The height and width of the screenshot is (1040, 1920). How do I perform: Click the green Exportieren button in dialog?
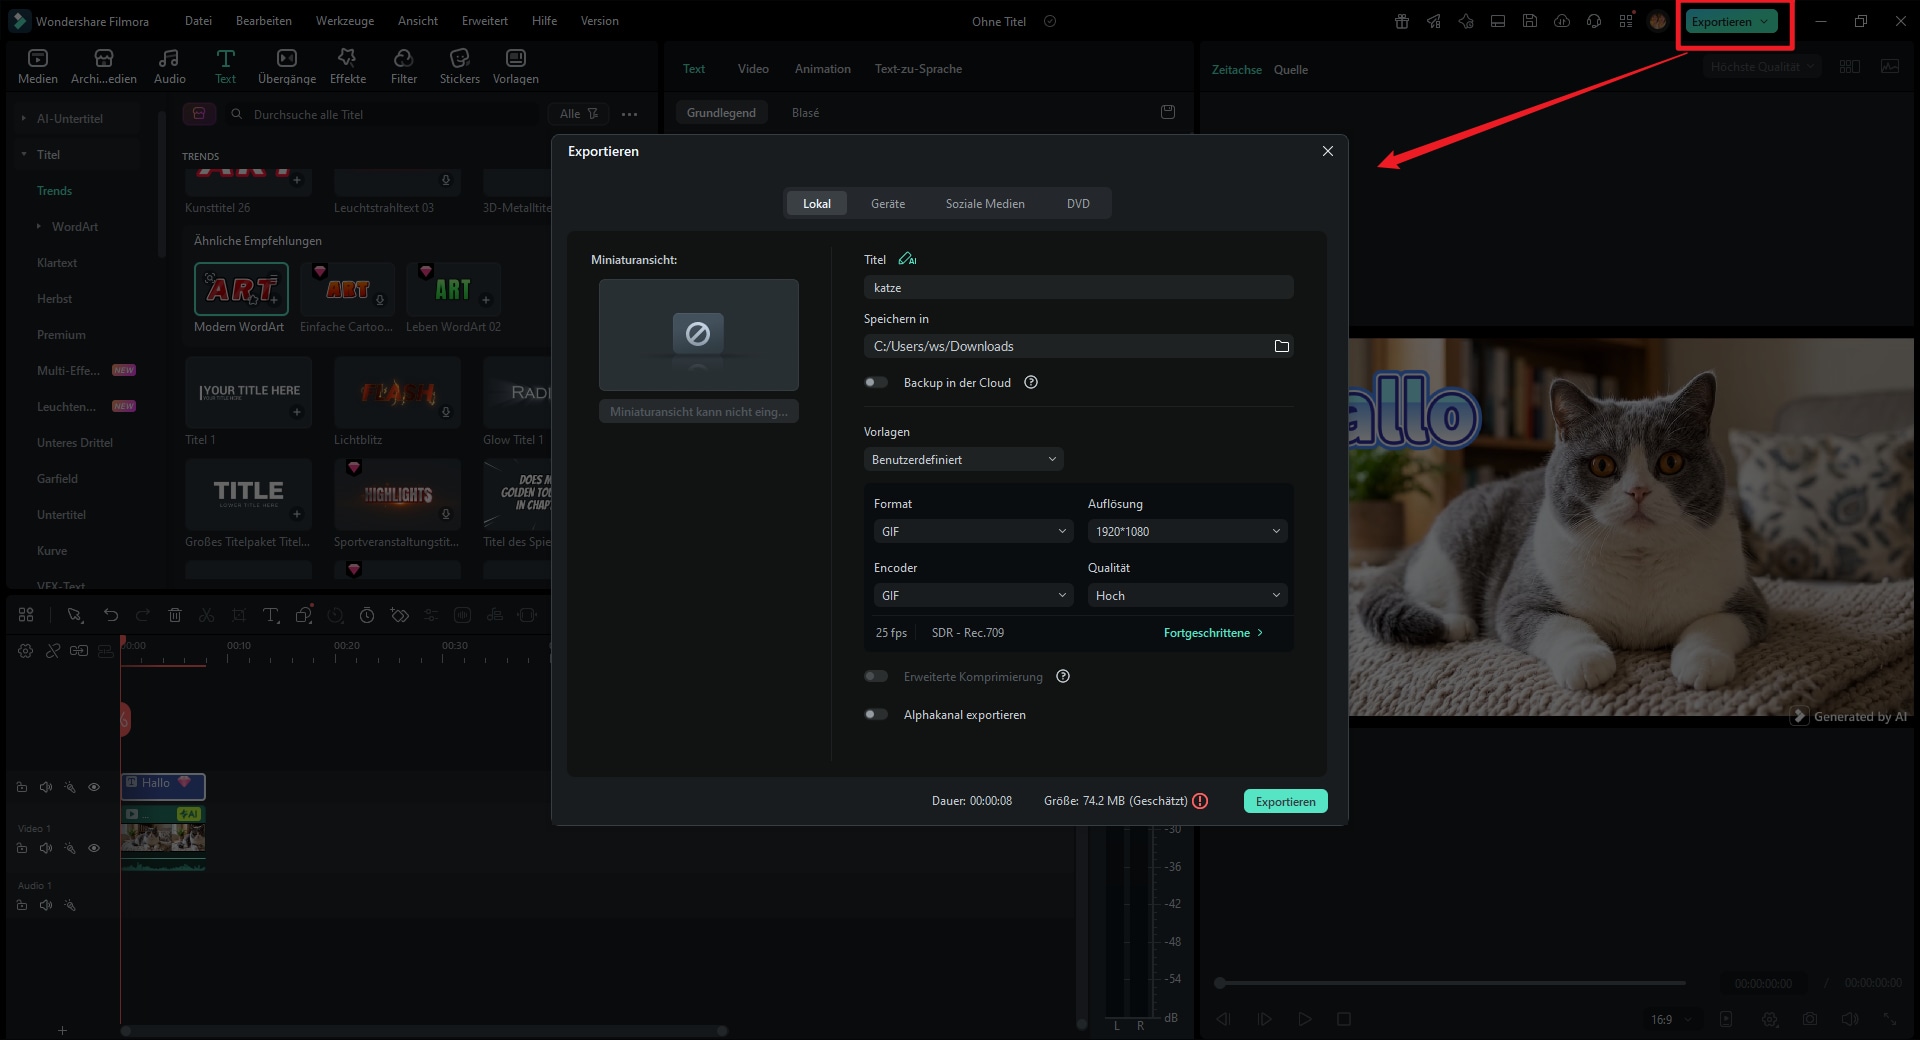1286,801
